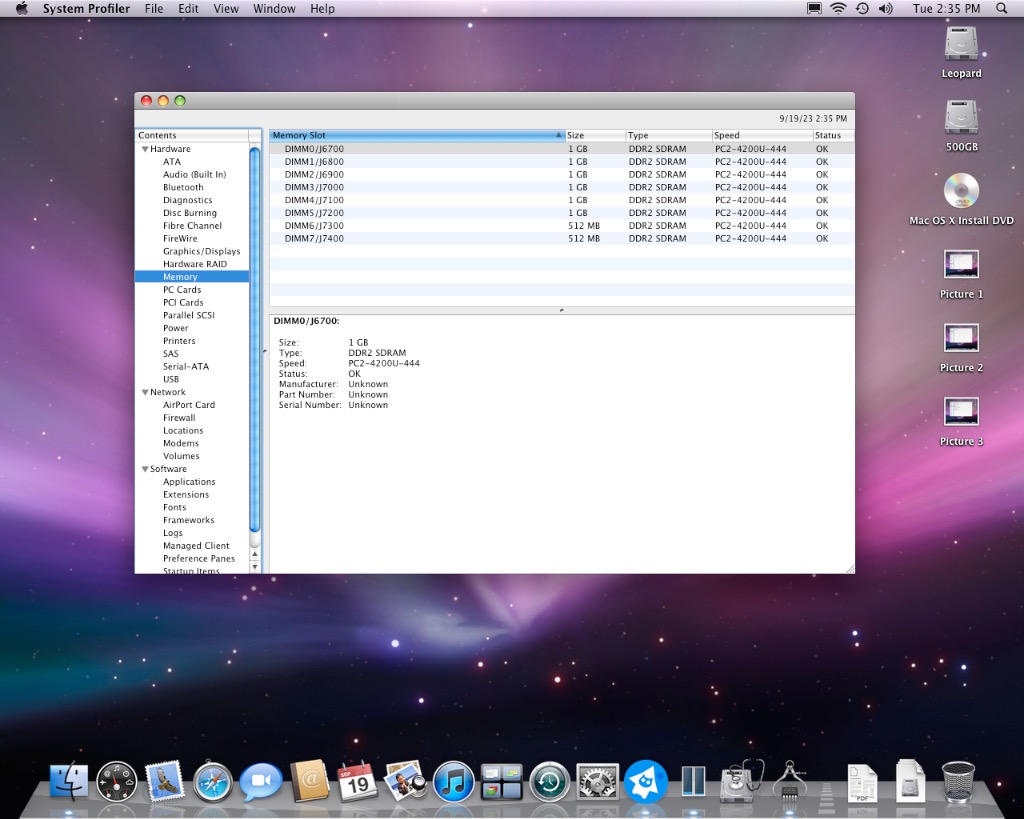Open the Window menu
Screen dimensions: 1024x819
click(274, 8)
